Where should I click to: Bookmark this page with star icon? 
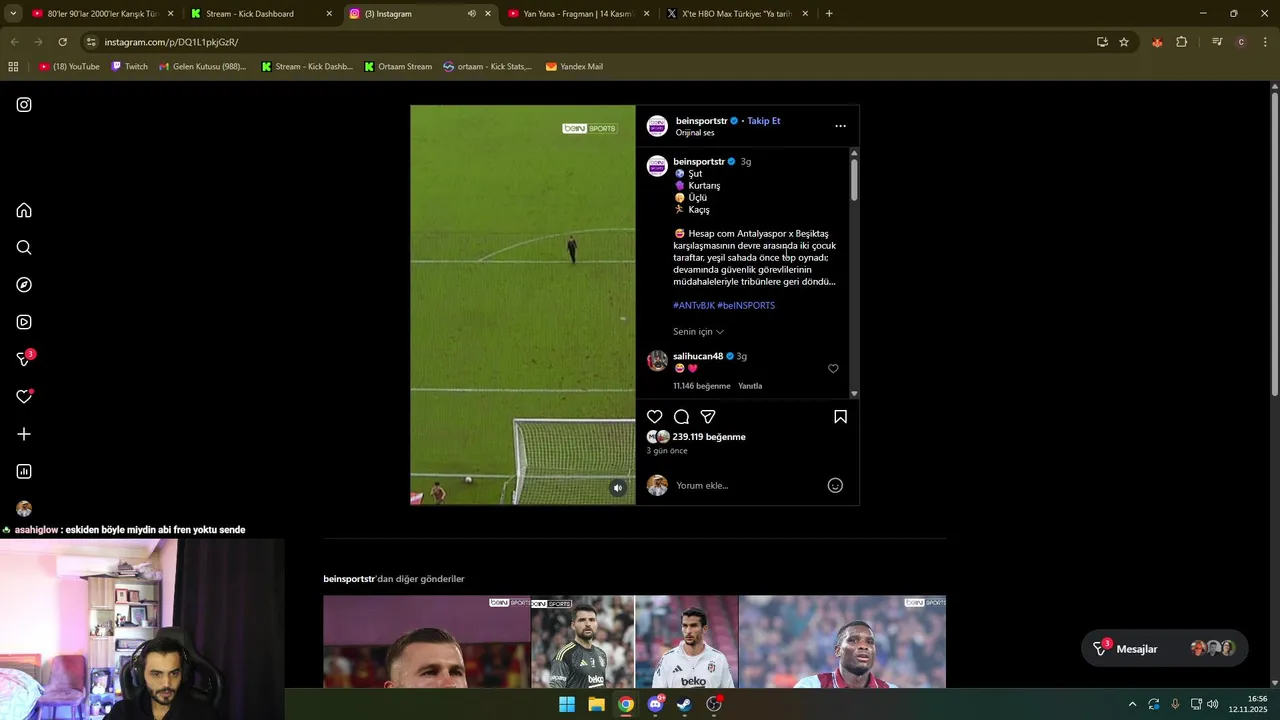coord(1124,42)
